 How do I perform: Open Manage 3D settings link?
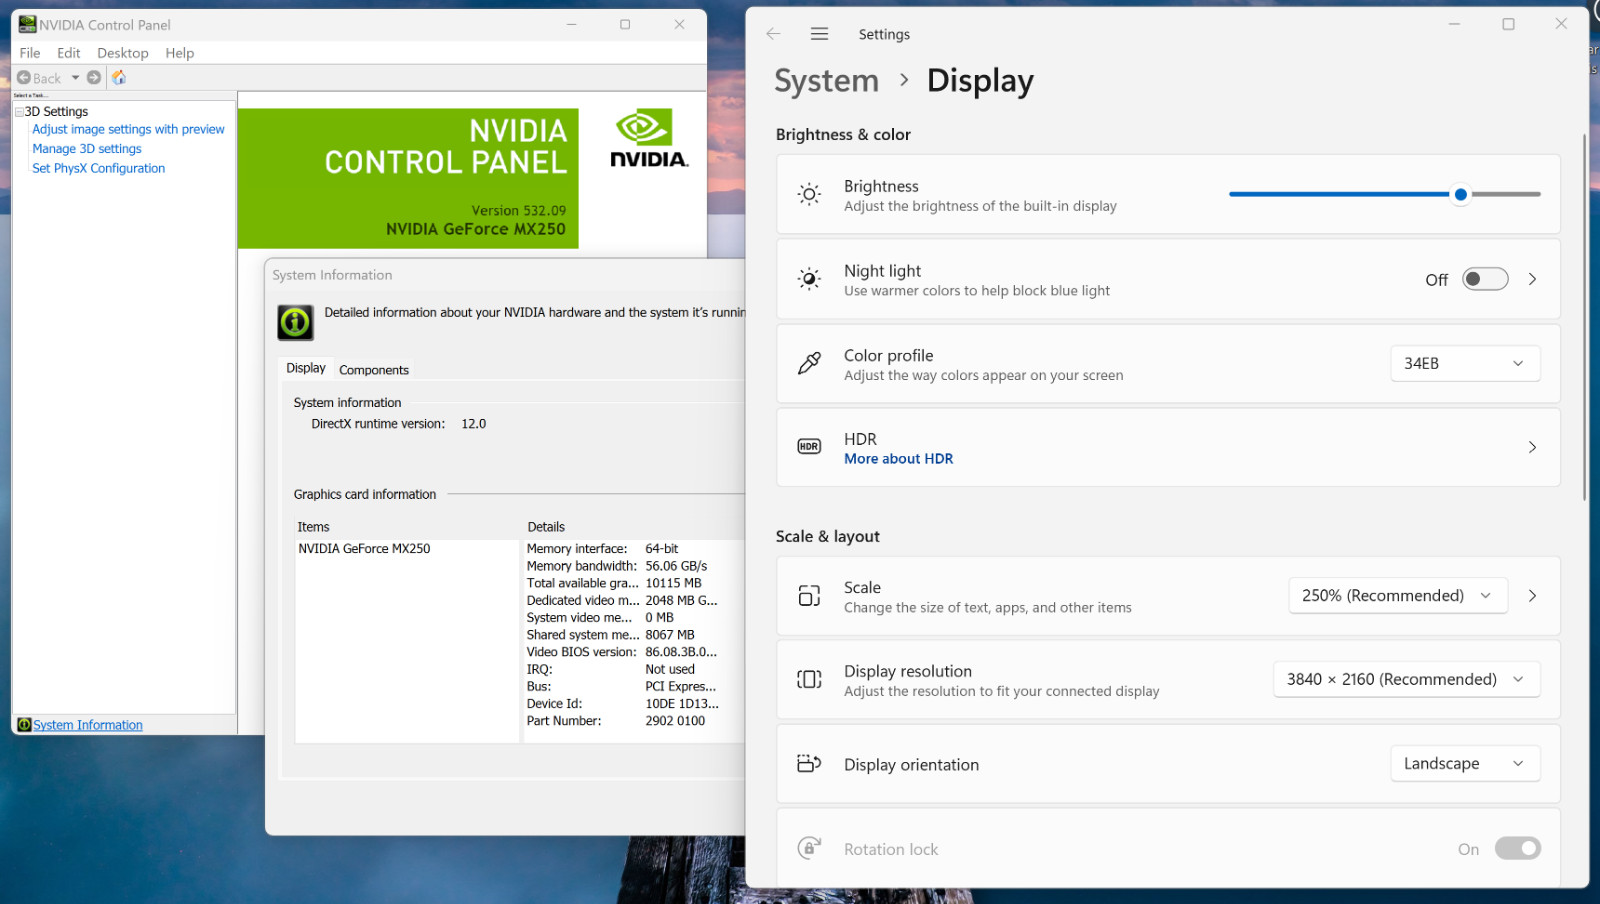(x=87, y=149)
